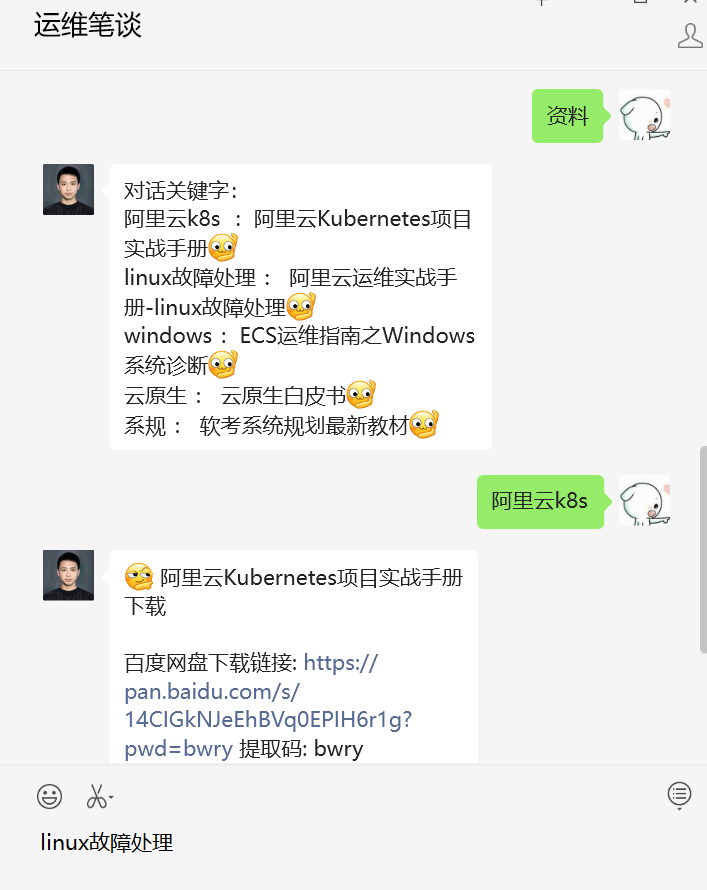Click the thinking emoji before 阿里云Kubernetes项目实战手册下载
Screen dimensions: 707x890
pyautogui.click(x=139, y=577)
